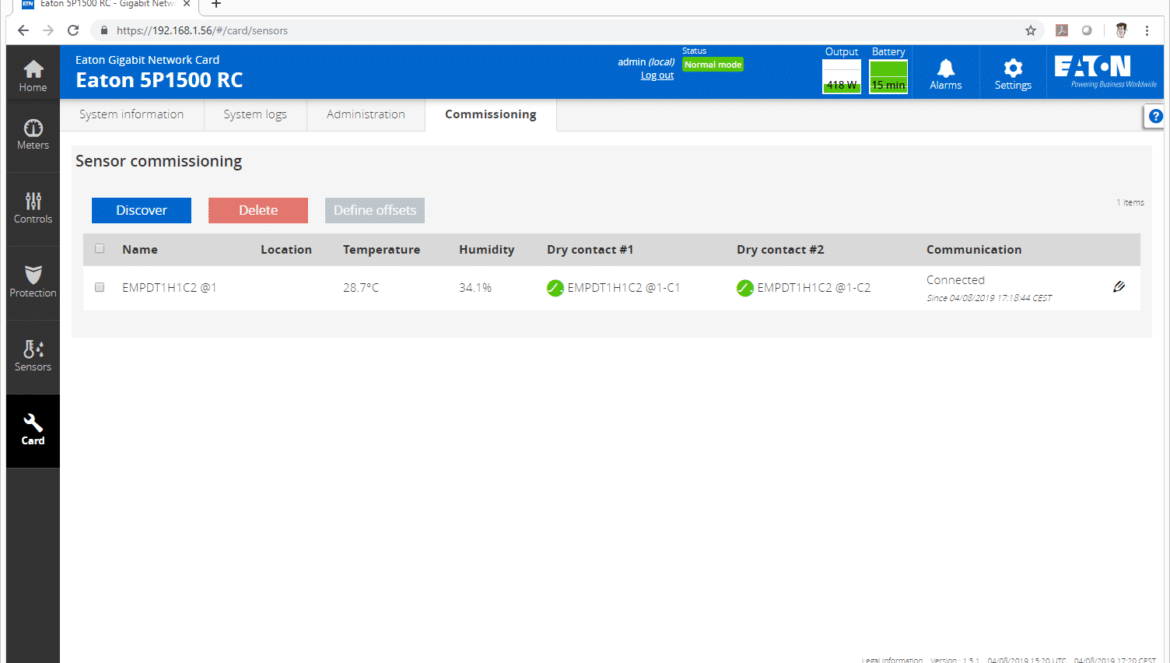1170x663 pixels.
Task: Click sensor name EMPDT1H1C2 @1
Action: click(169, 288)
